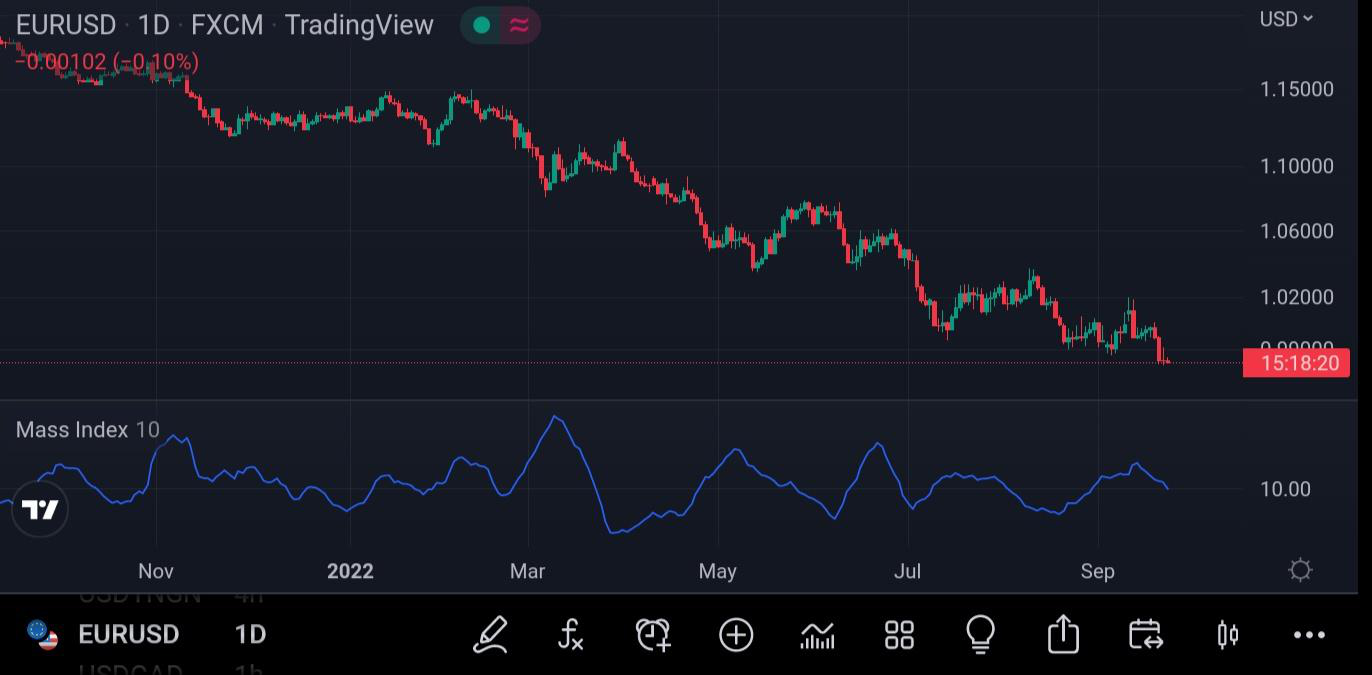Open the lightbulb ideas icon
1372x675 pixels.
point(980,634)
